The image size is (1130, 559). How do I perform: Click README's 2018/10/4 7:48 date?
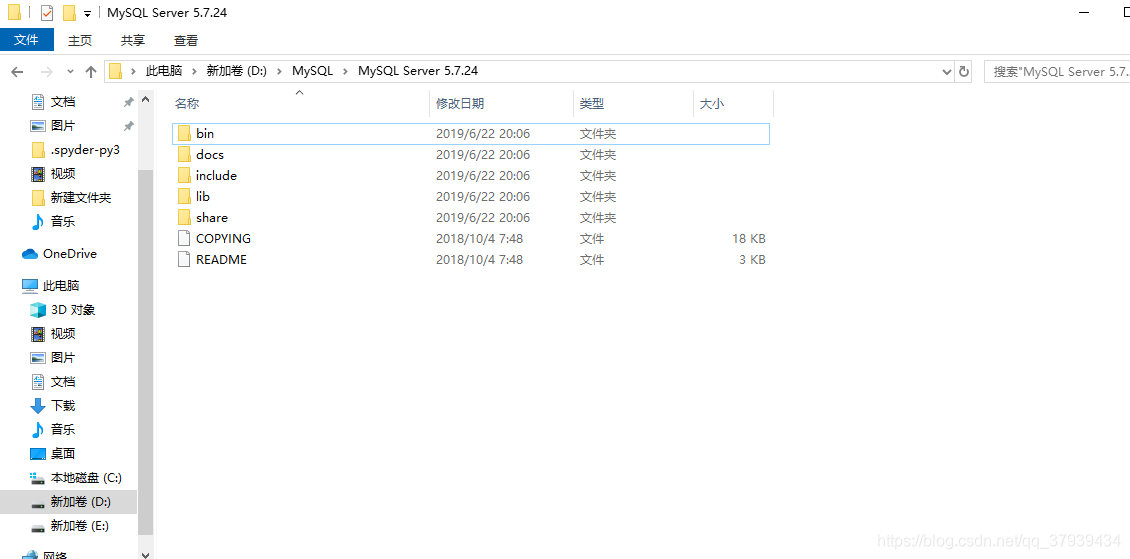479,259
